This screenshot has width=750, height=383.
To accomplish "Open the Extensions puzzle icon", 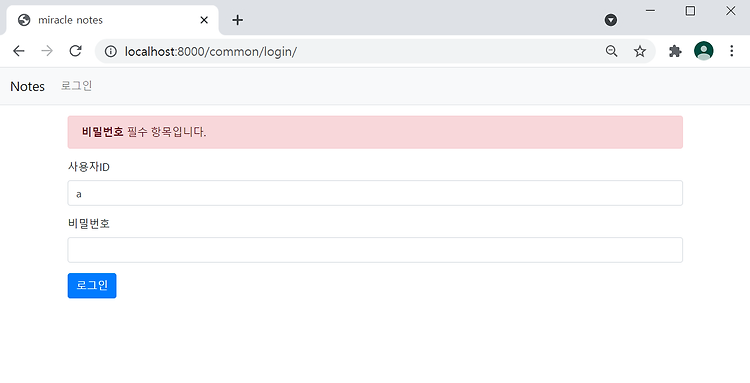I will [x=675, y=51].
